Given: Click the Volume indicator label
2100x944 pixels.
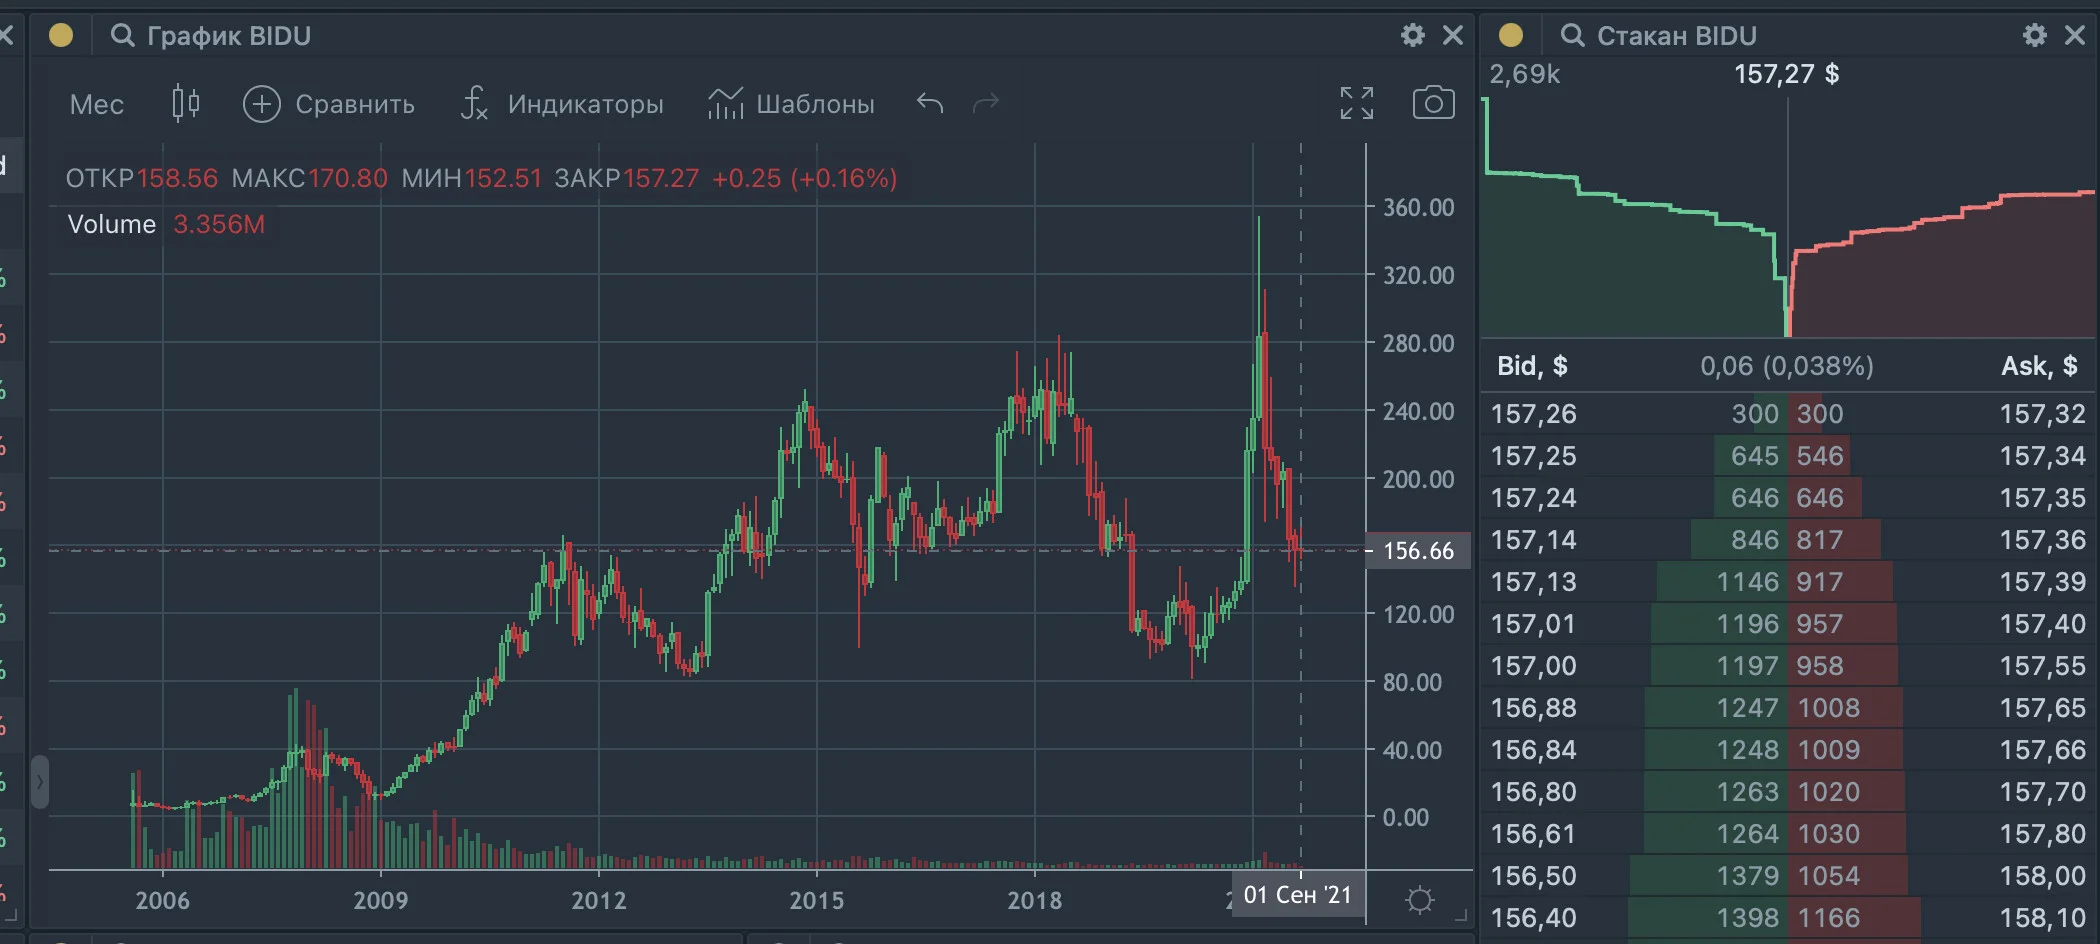Looking at the screenshot, I should 112,224.
